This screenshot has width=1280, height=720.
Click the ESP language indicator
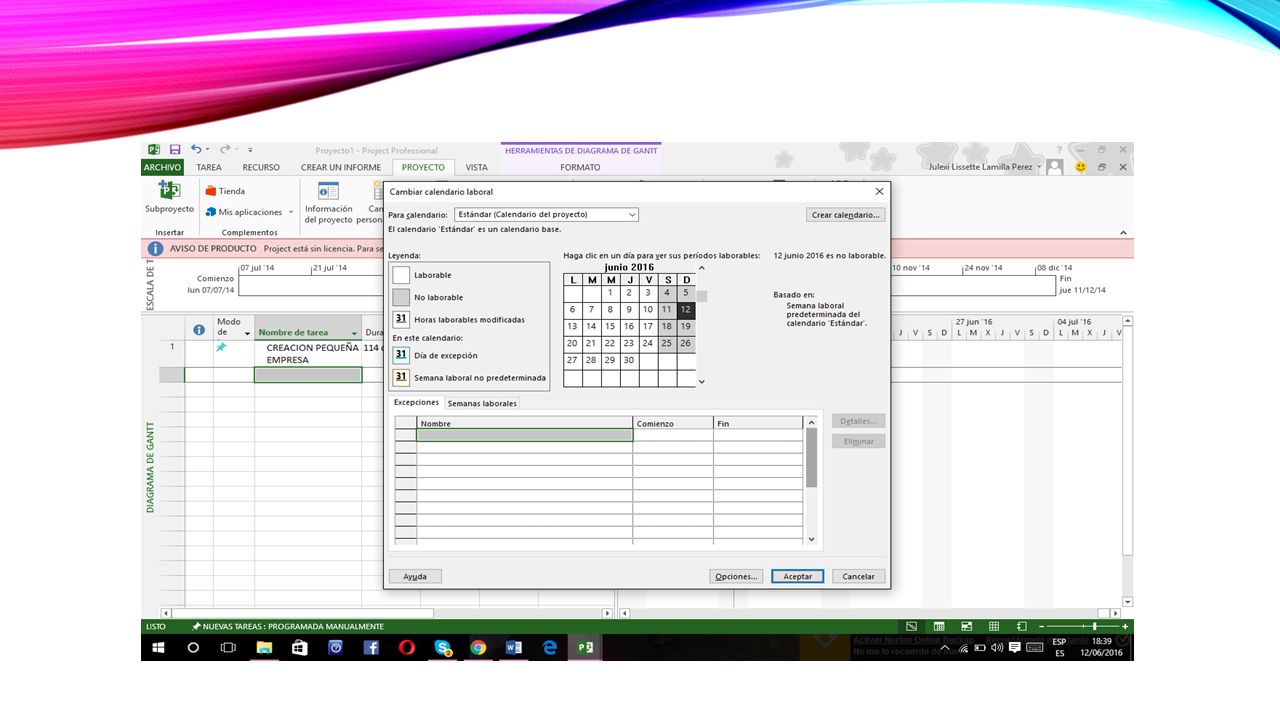pyautogui.click(x=1059, y=641)
